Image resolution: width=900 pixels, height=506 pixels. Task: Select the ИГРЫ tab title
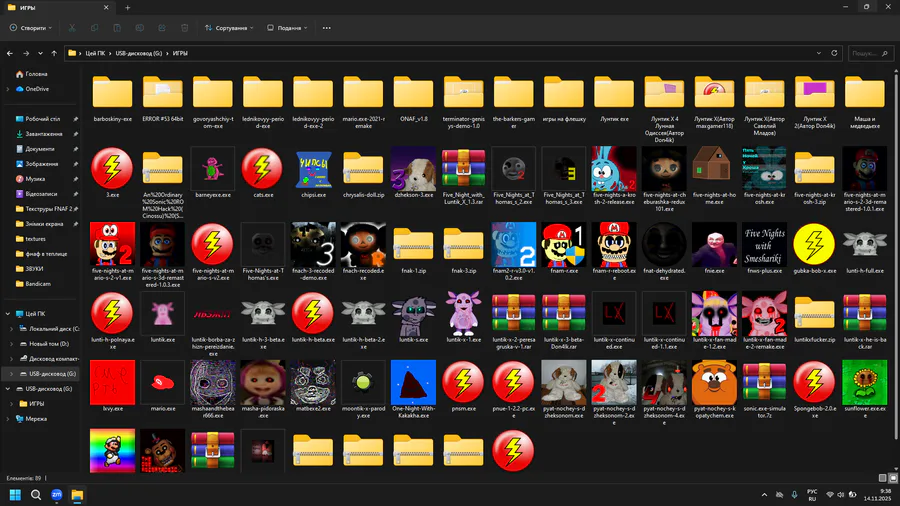(x=28, y=7)
